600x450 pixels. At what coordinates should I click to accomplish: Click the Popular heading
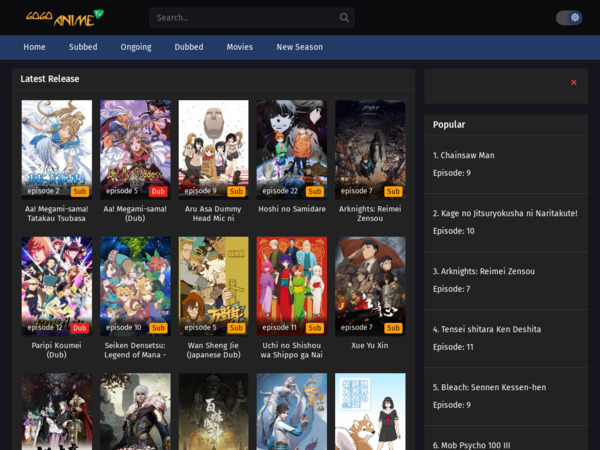click(449, 124)
